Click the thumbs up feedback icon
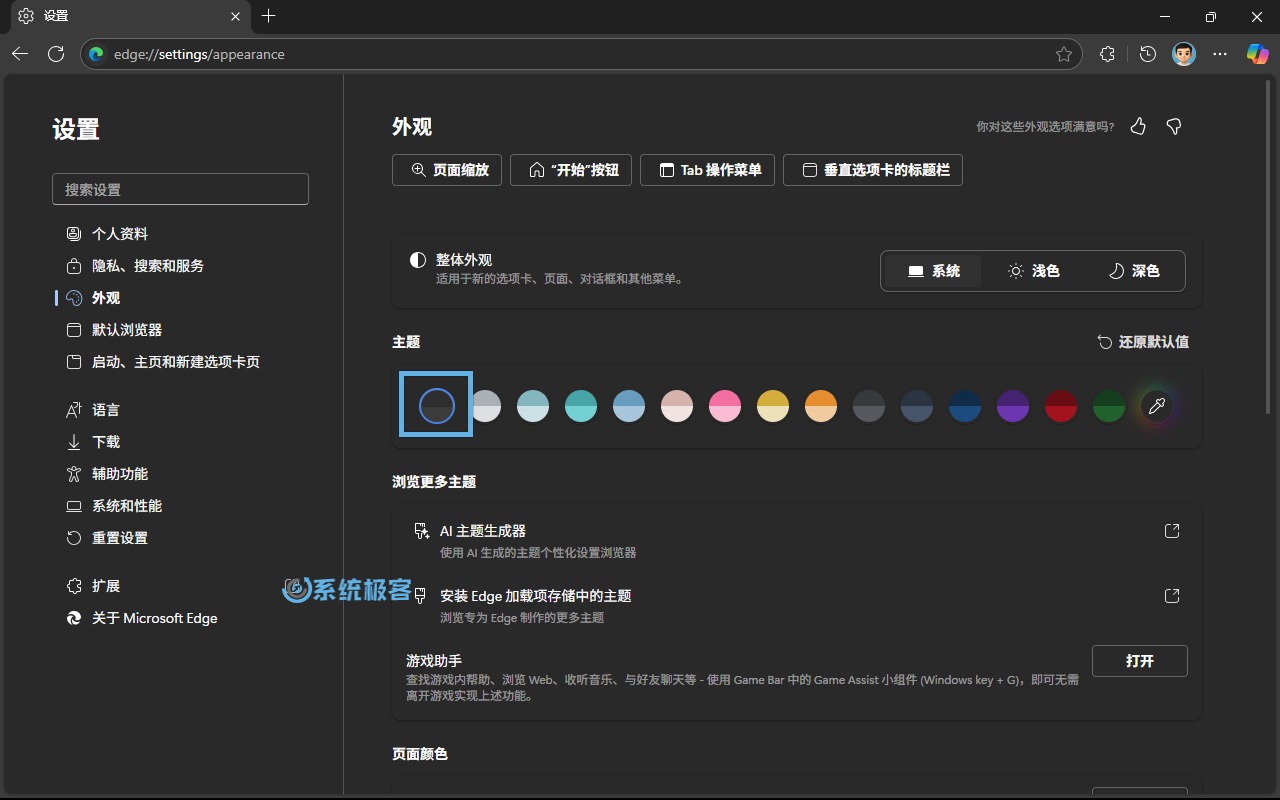 pyautogui.click(x=1138, y=126)
